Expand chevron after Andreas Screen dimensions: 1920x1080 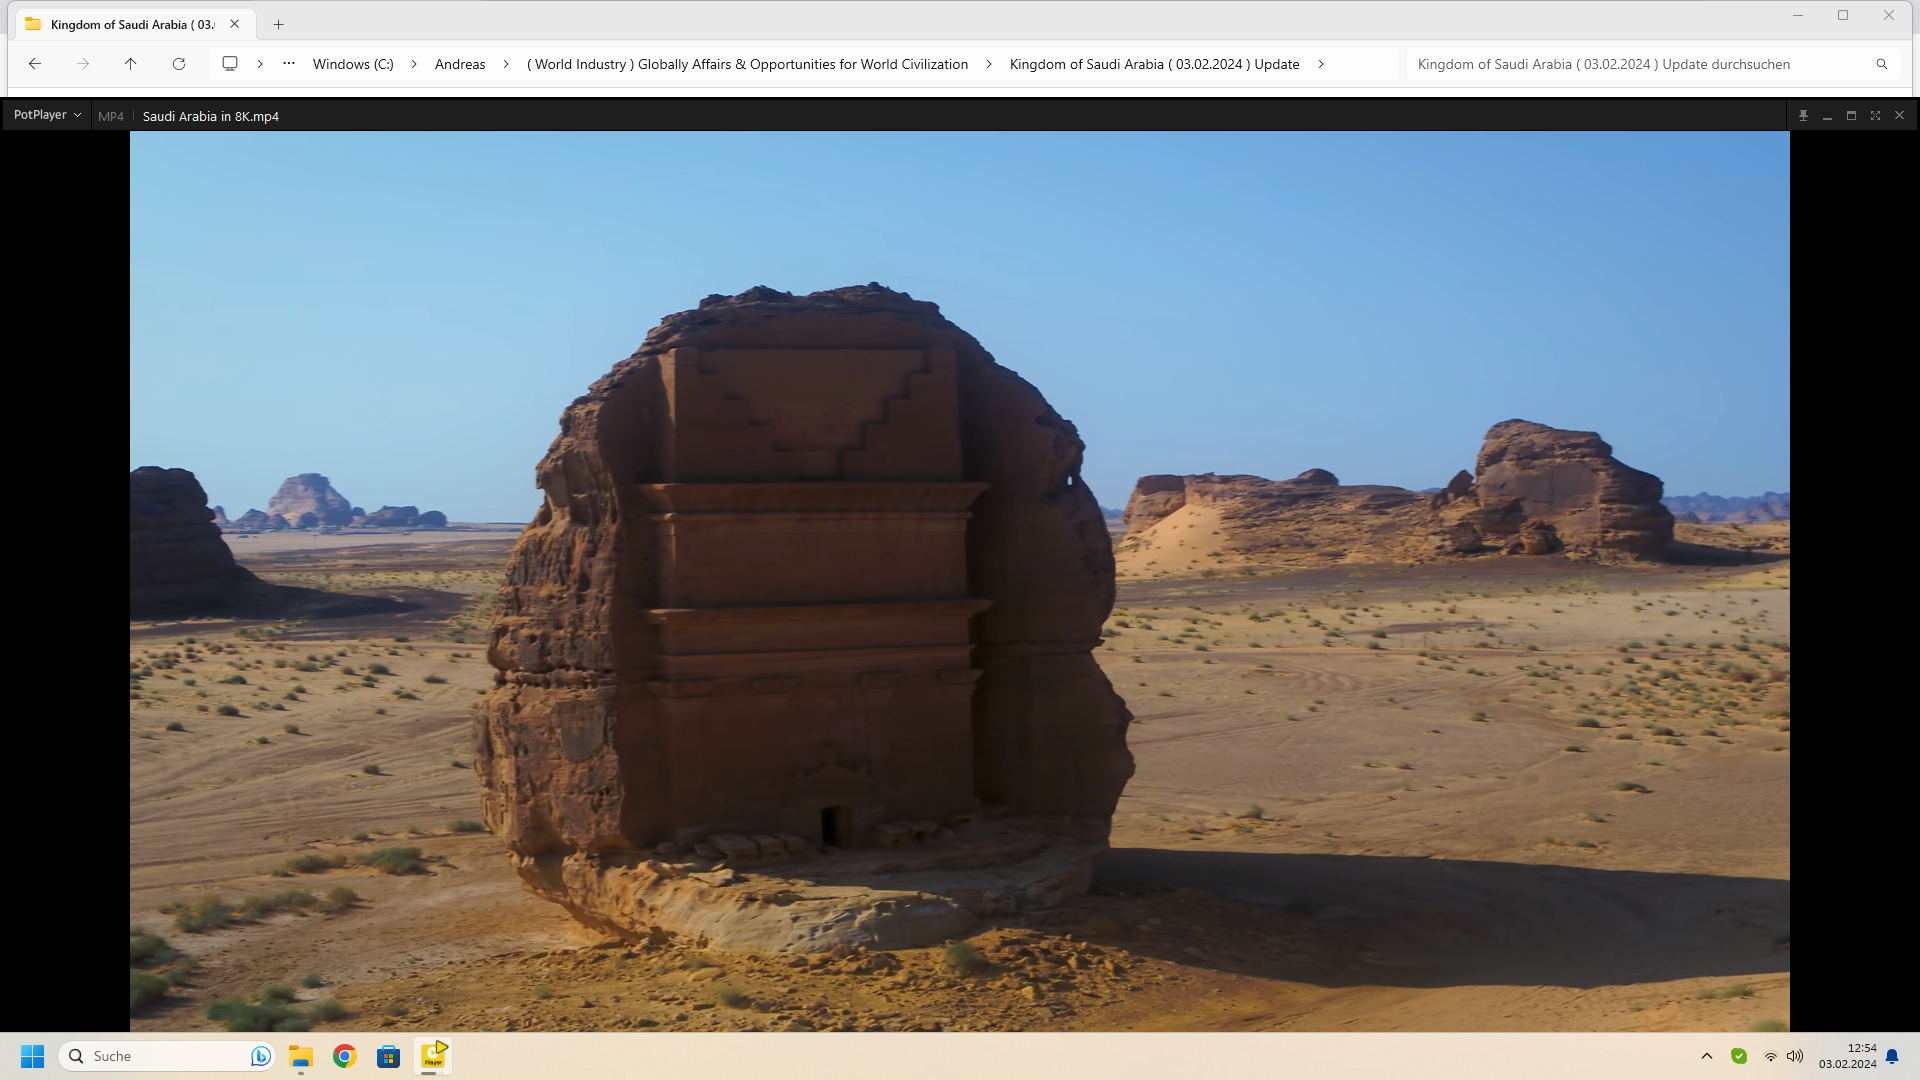point(506,64)
